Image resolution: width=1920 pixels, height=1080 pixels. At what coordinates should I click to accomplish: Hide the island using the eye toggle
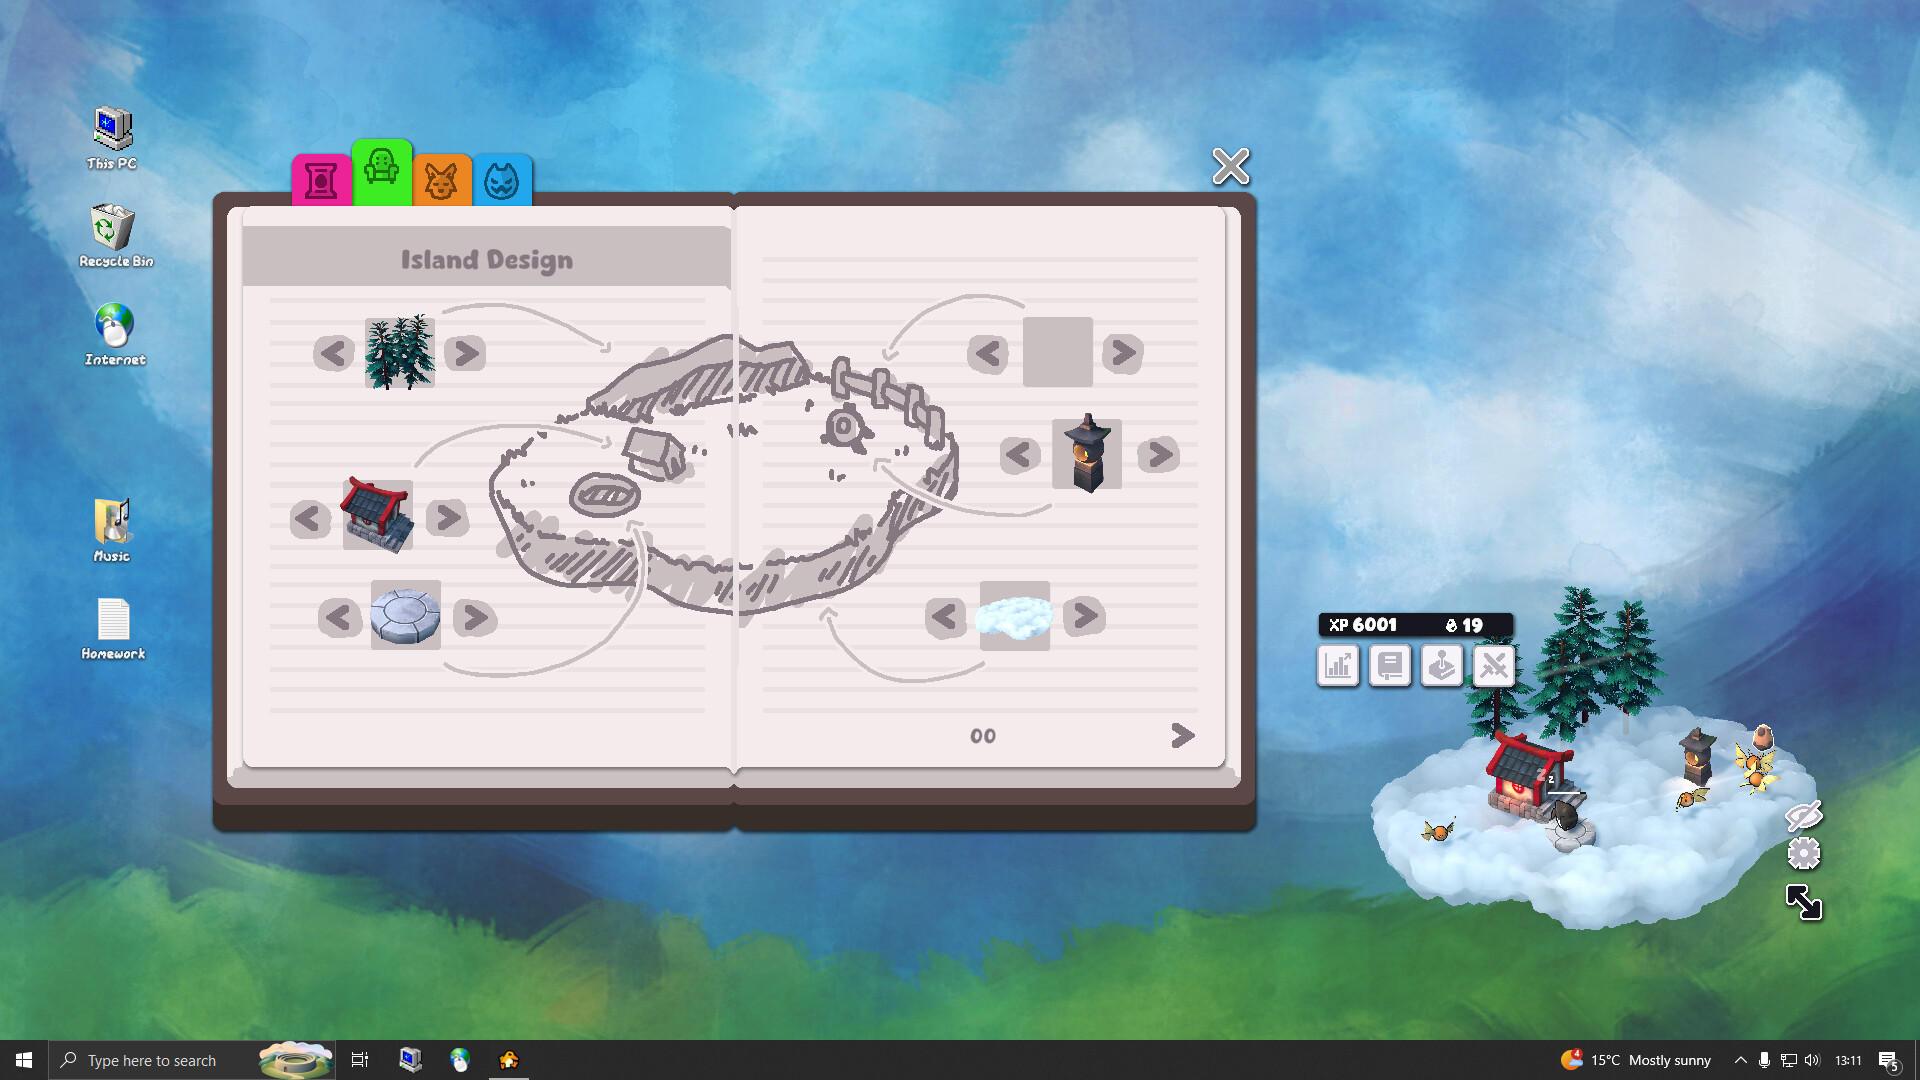(x=1801, y=815)
